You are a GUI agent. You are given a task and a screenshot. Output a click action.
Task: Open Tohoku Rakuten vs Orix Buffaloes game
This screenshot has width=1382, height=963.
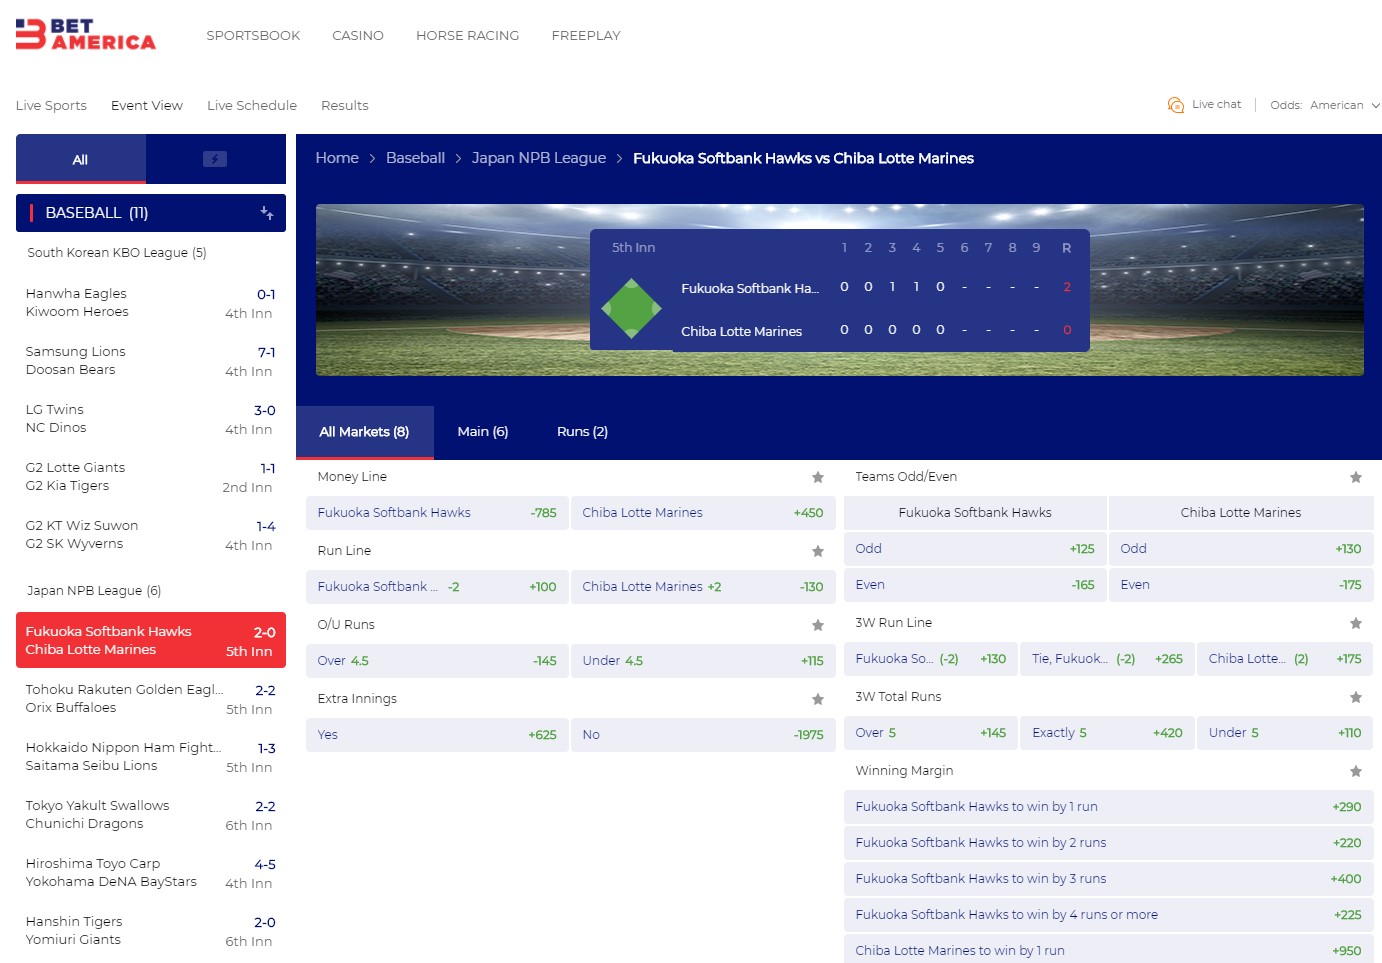pos(151,699)
